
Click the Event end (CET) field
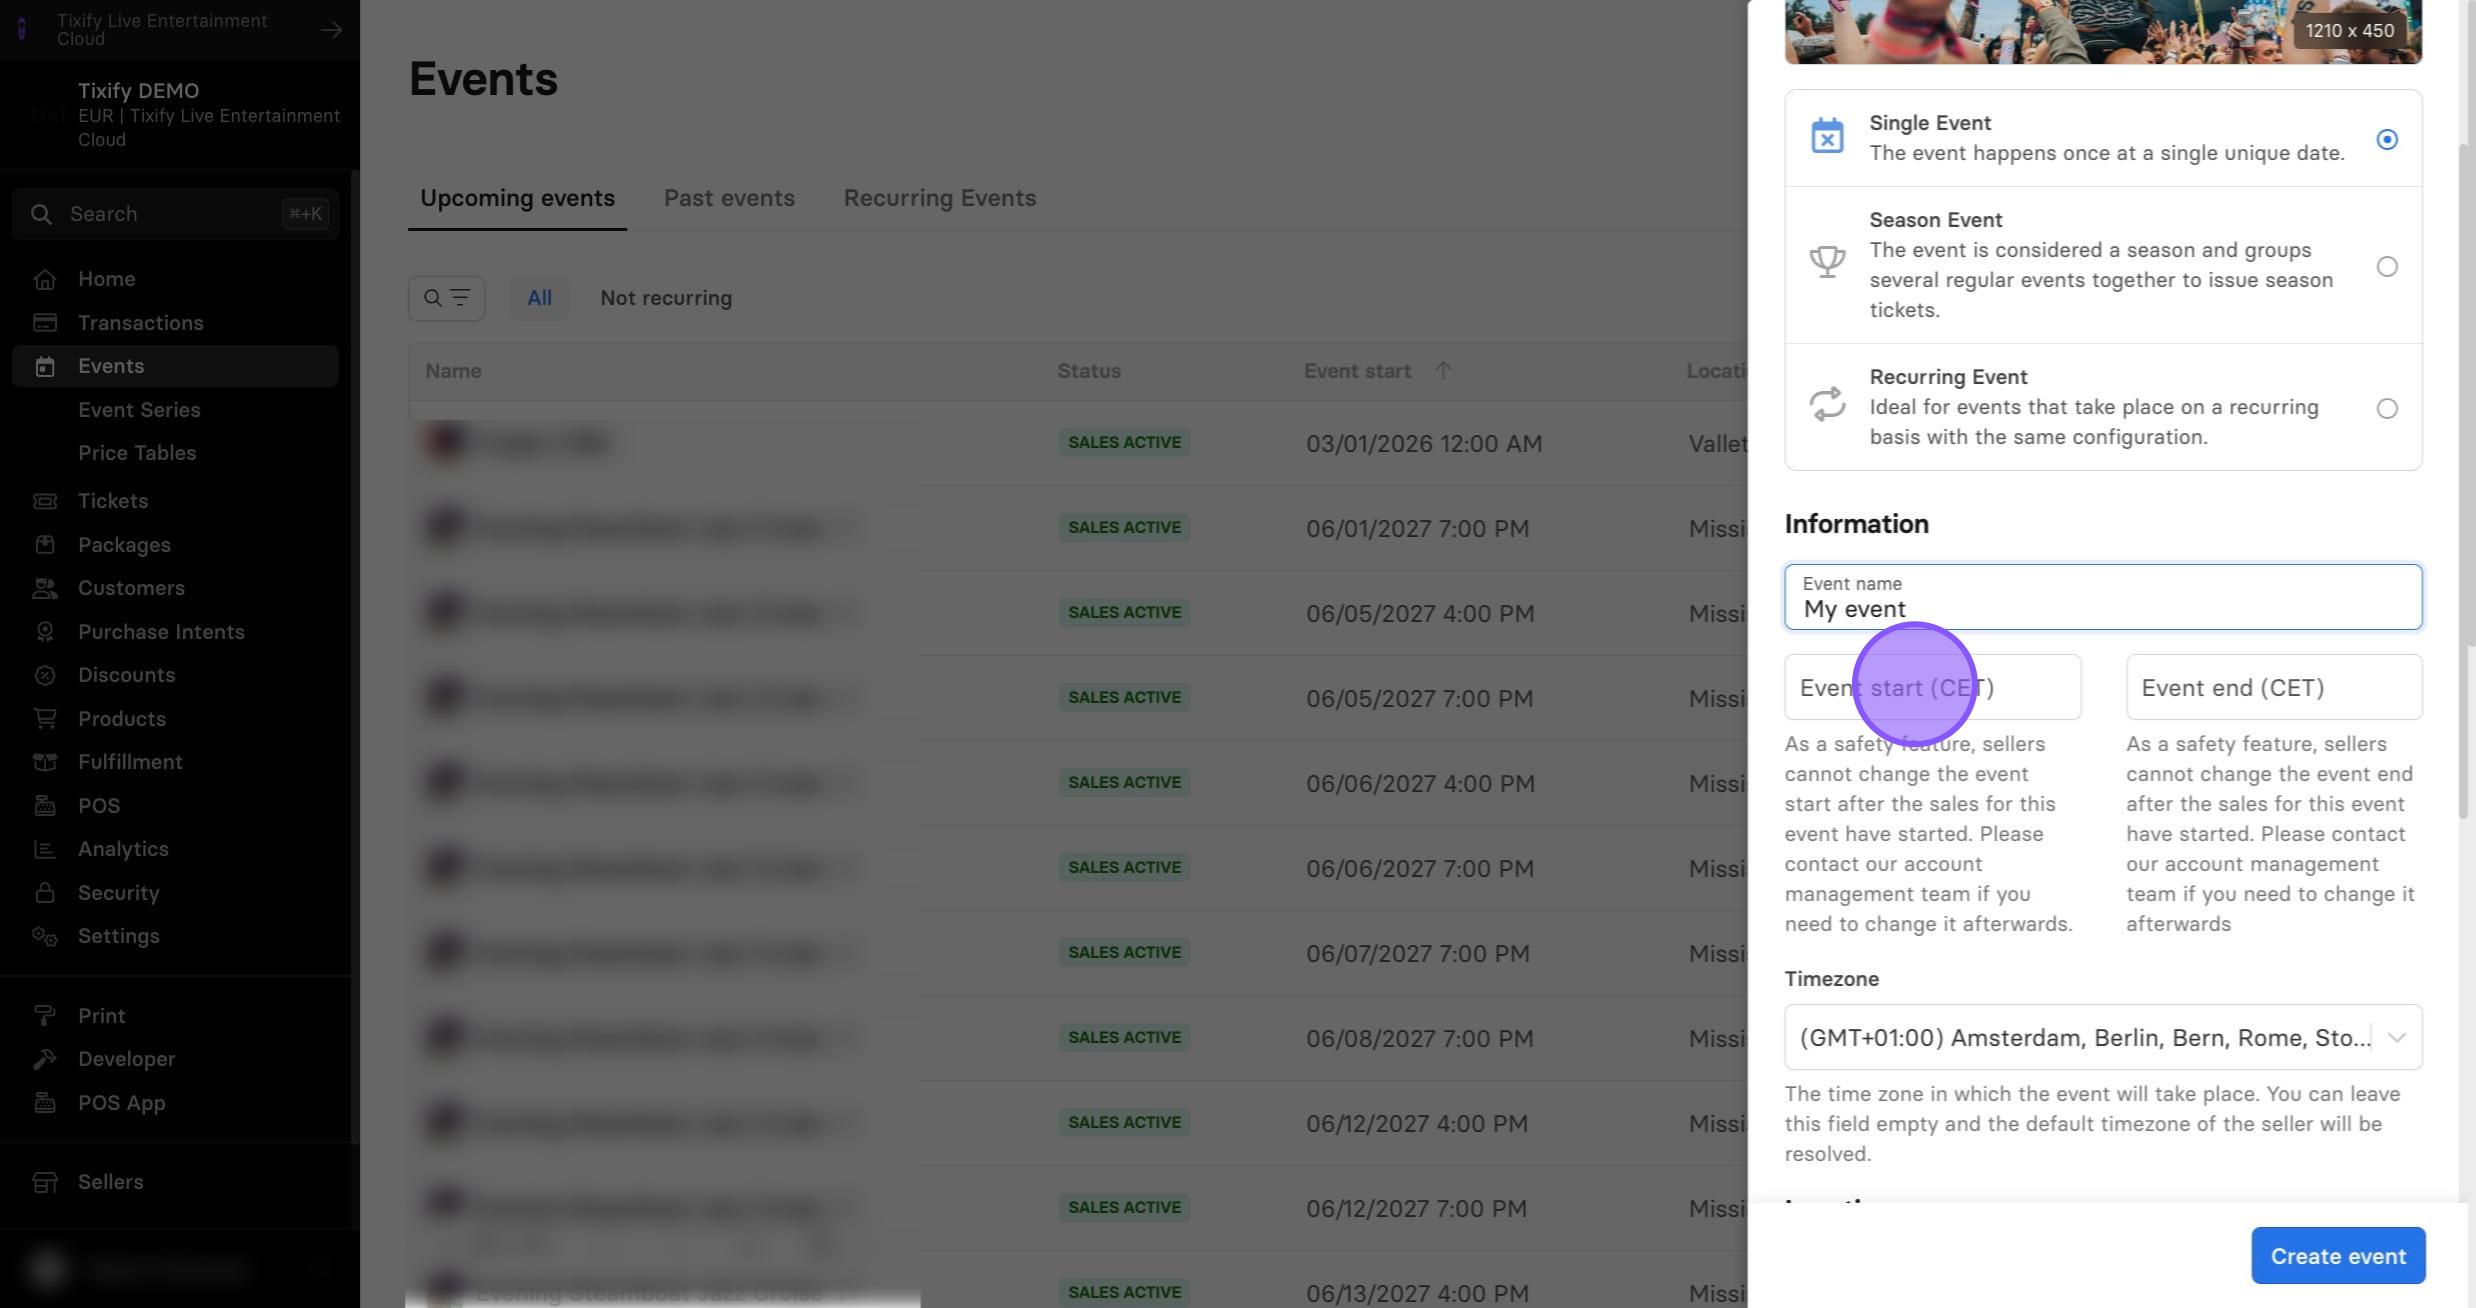coord(2274,687)
